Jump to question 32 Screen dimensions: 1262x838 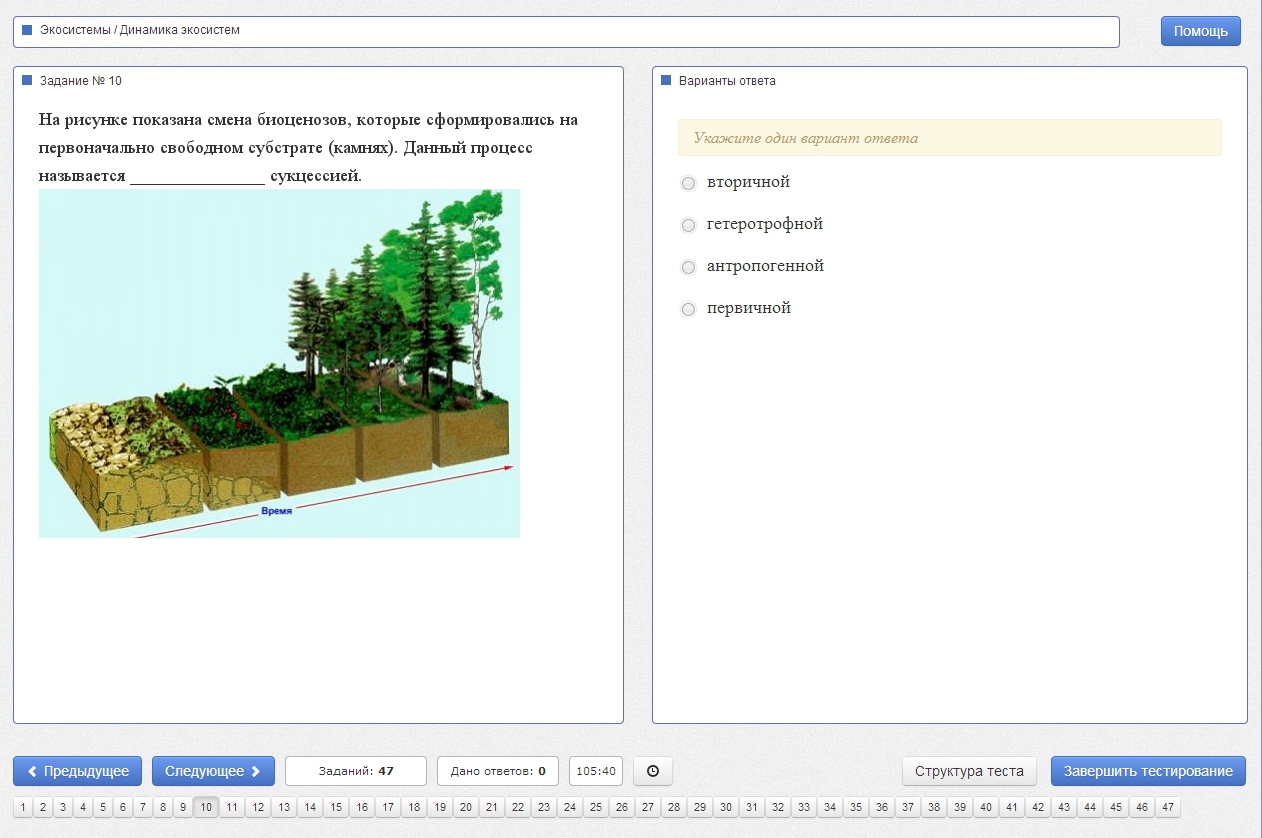778,807
